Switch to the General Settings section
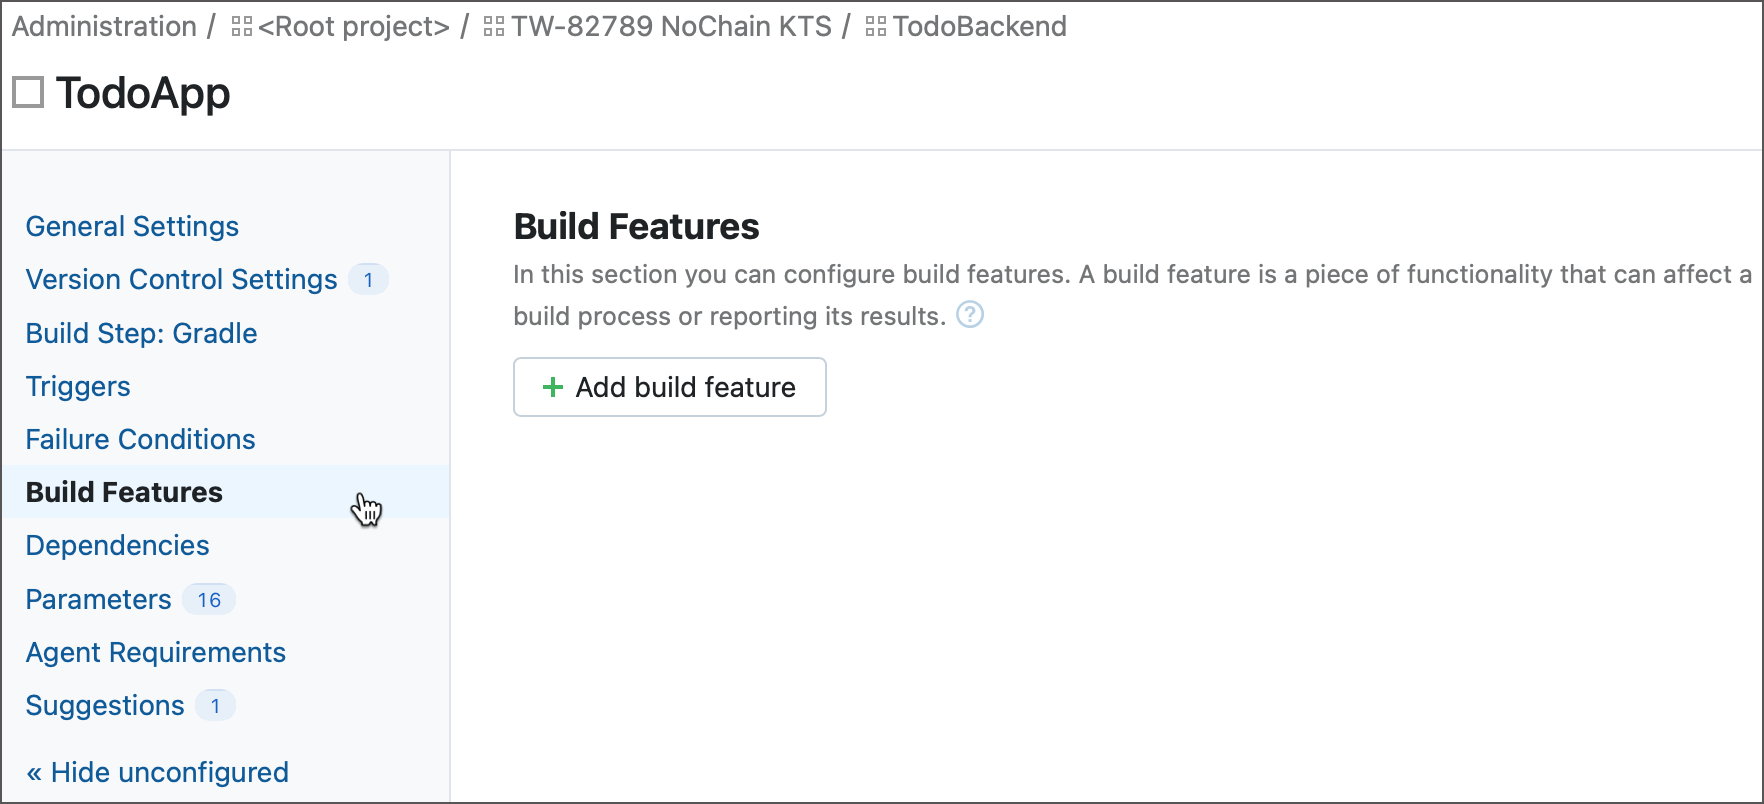This screenshot has width=1764, height=804. [x=131, y=226]
